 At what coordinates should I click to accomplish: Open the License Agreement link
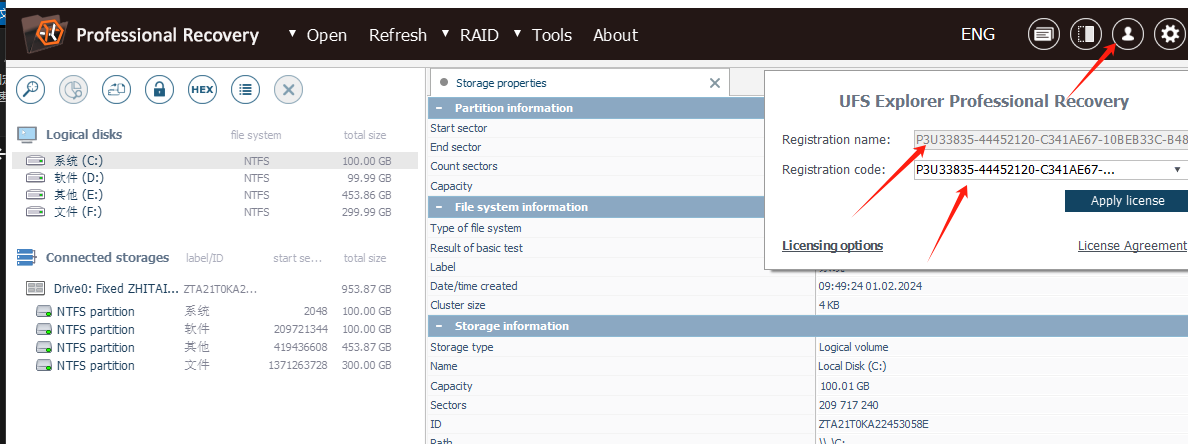point(1132,245)
